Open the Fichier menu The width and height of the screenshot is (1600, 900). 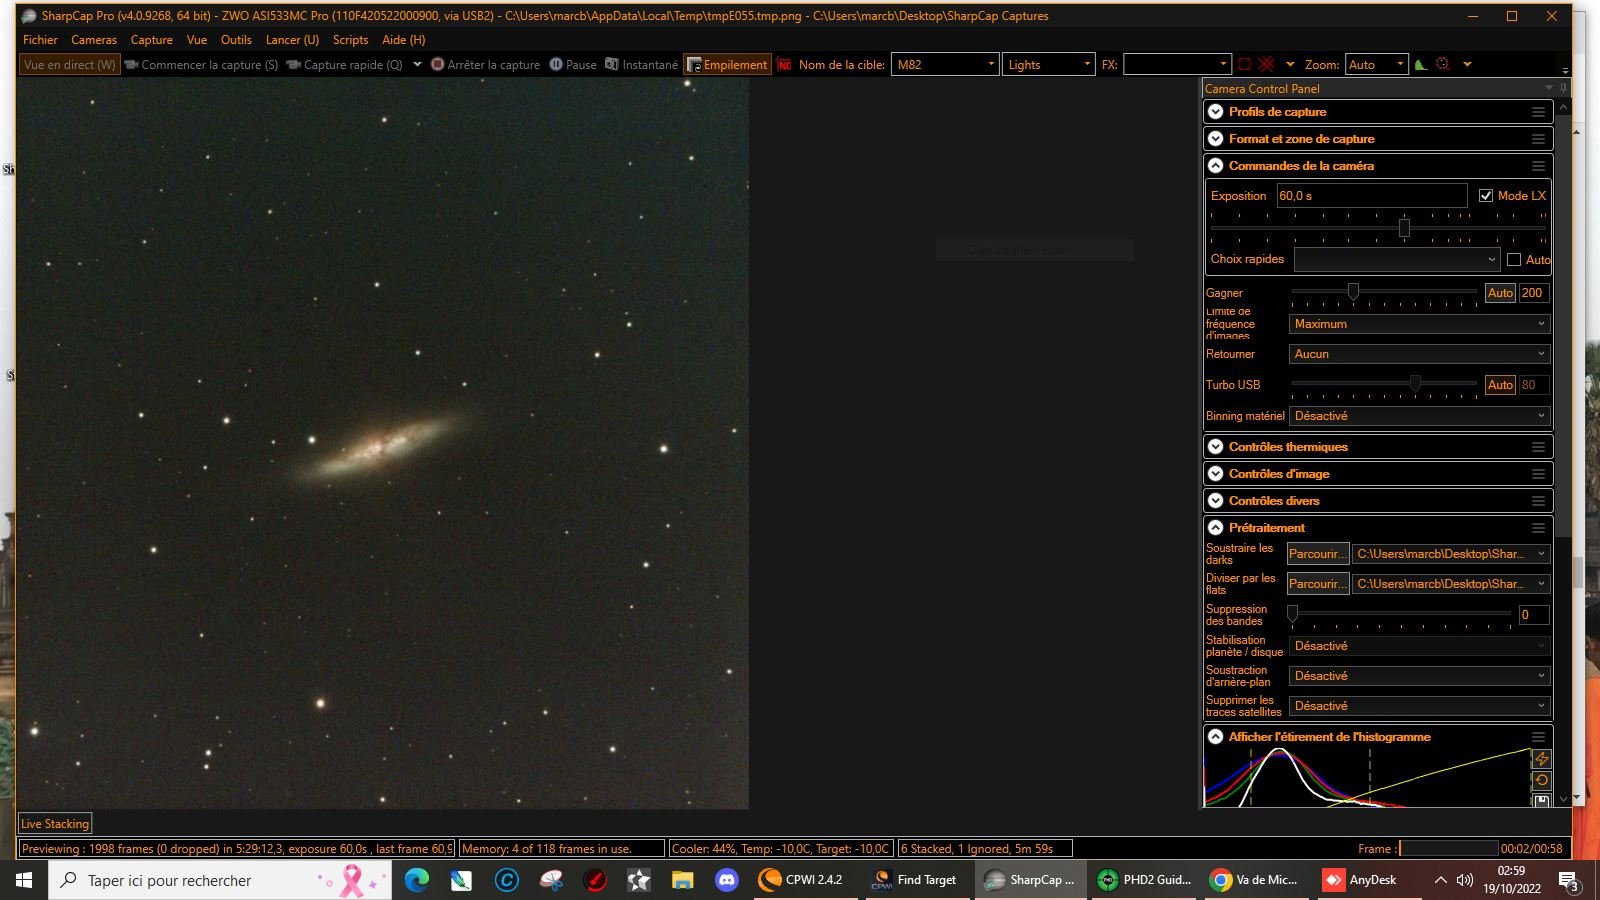(40, 40)
